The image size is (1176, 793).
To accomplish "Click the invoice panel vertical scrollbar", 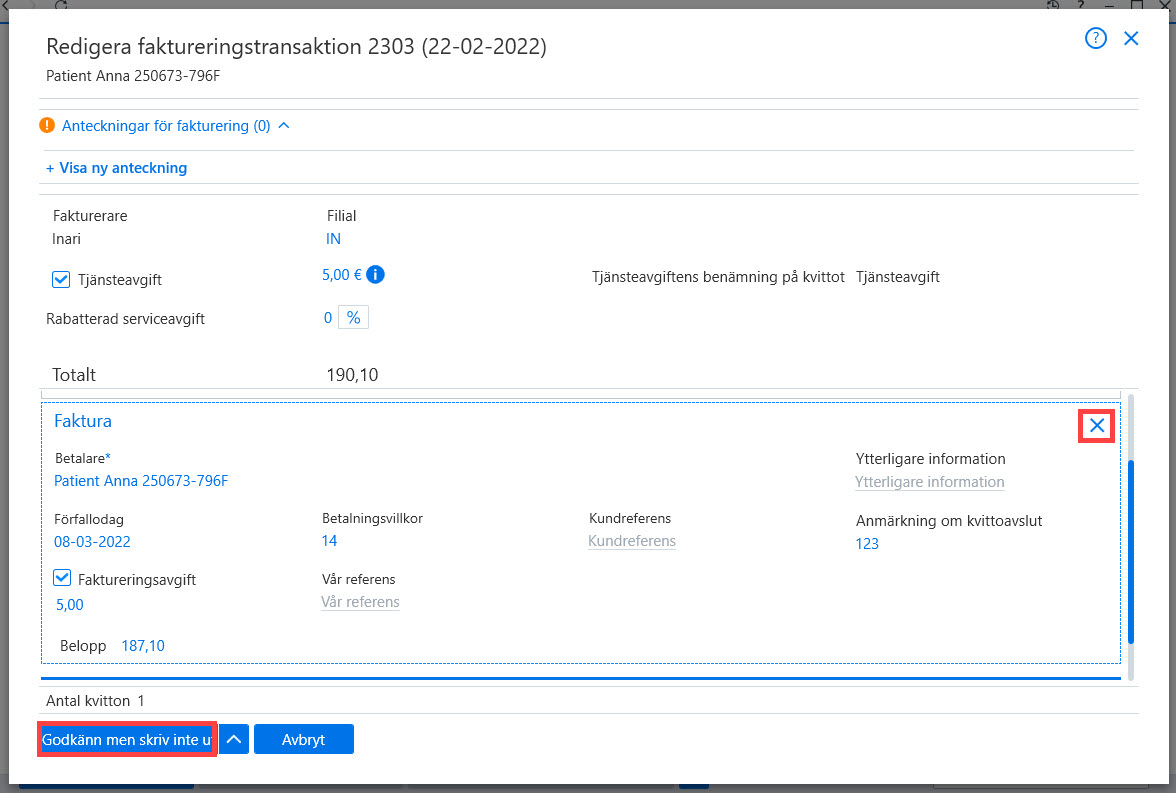I will [x=1130, y=551].
